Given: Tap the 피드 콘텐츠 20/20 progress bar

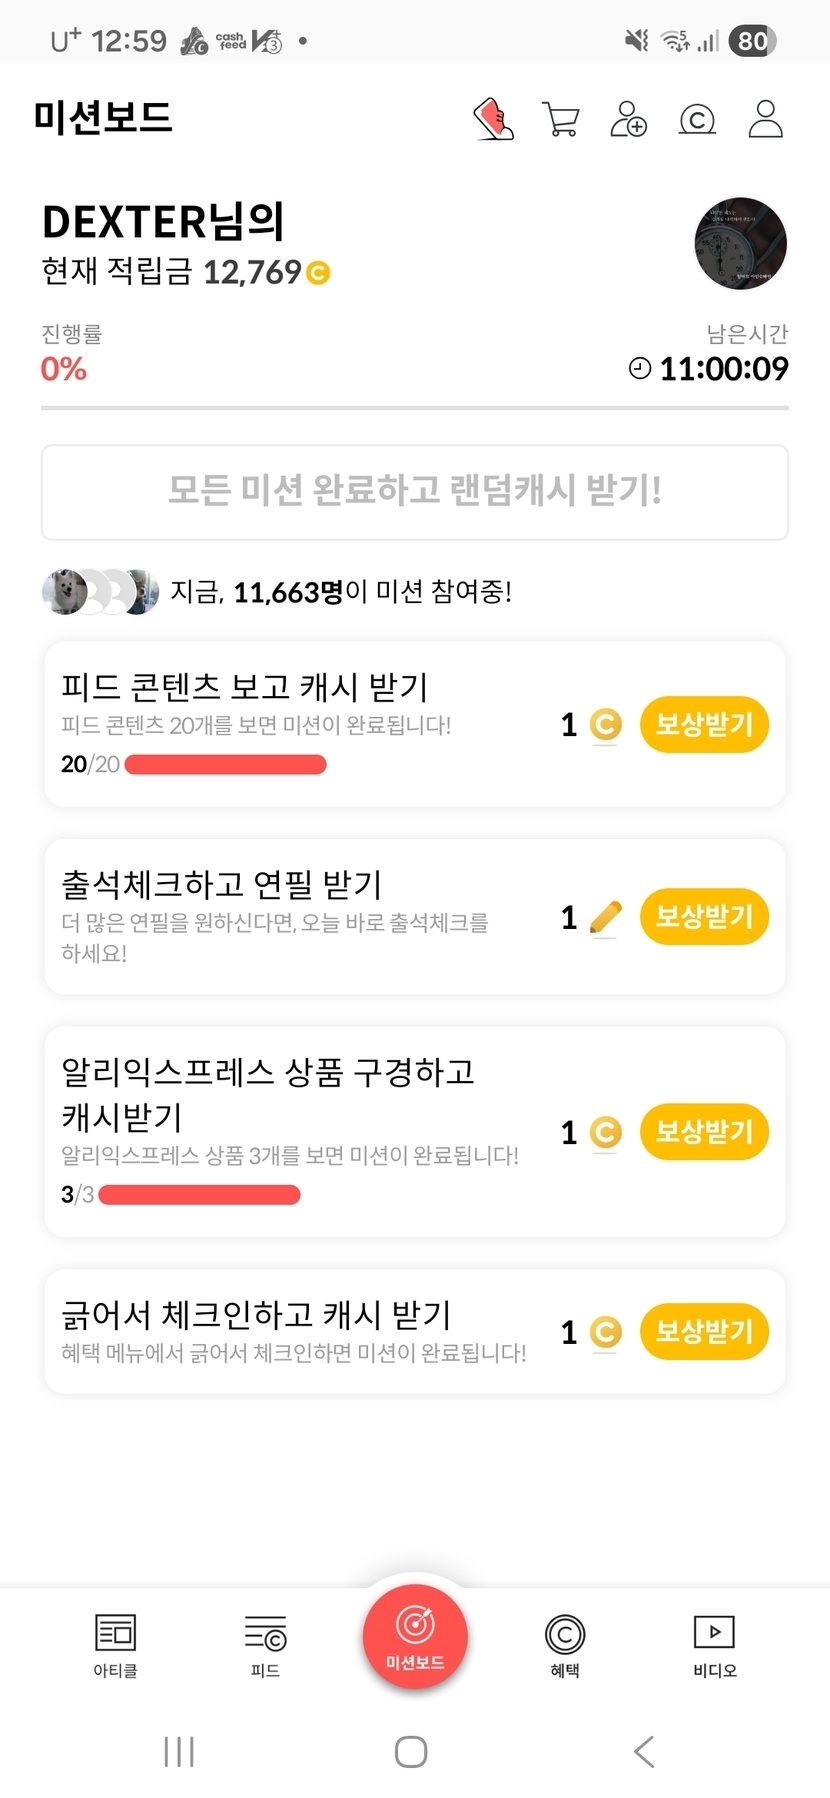Looking at the screenshot, I should (x=226, y=765).
